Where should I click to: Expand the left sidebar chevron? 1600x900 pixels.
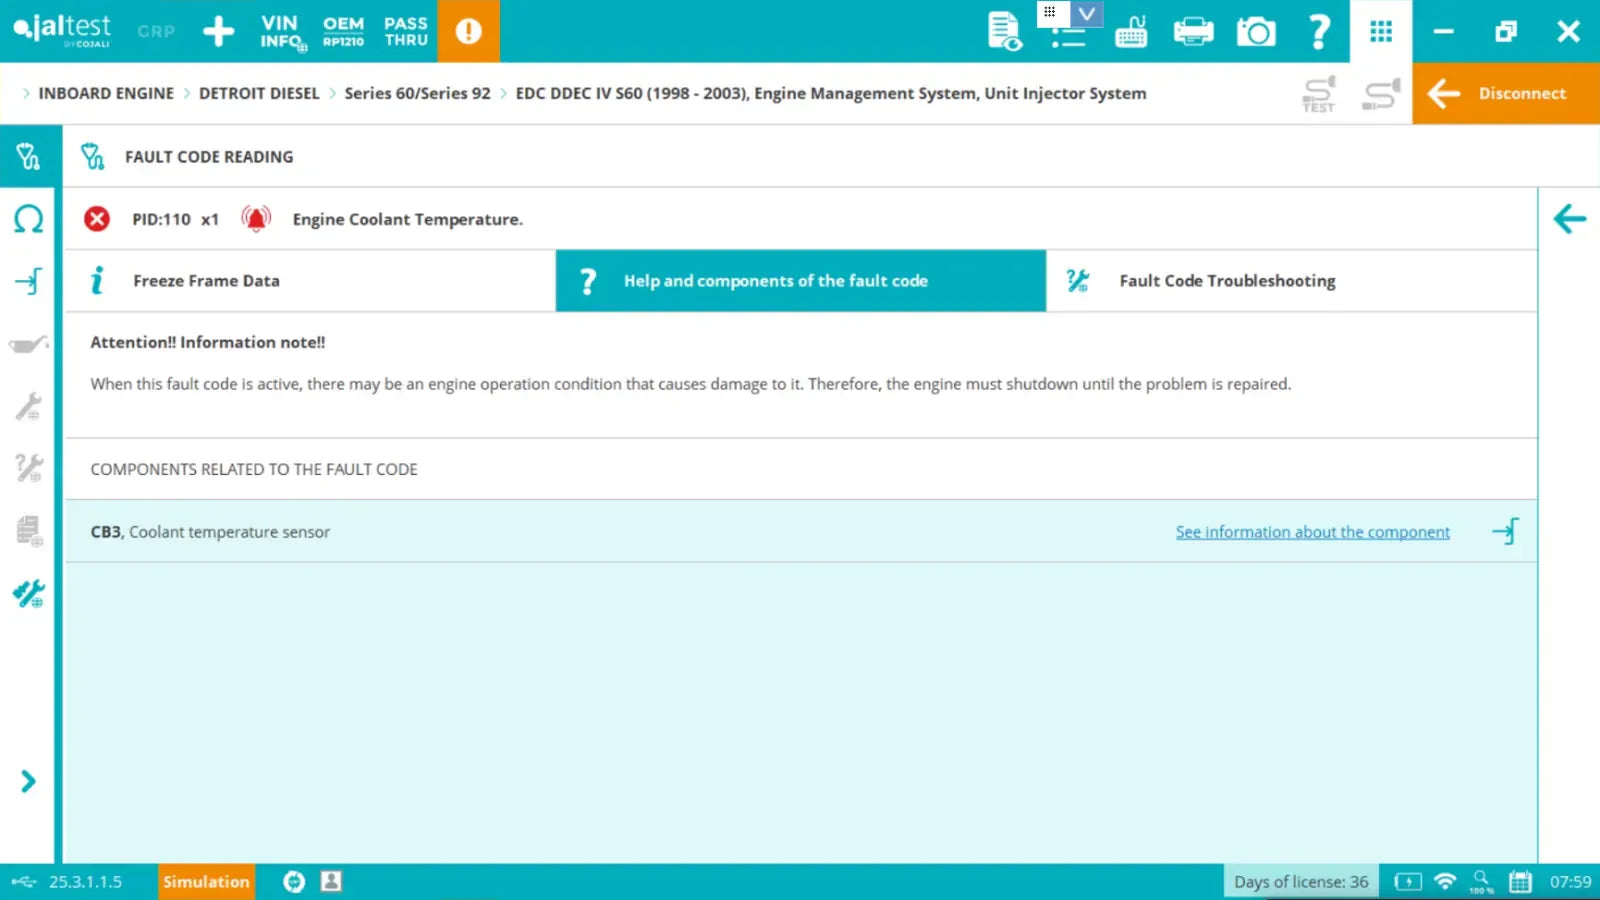pos(28,781)
